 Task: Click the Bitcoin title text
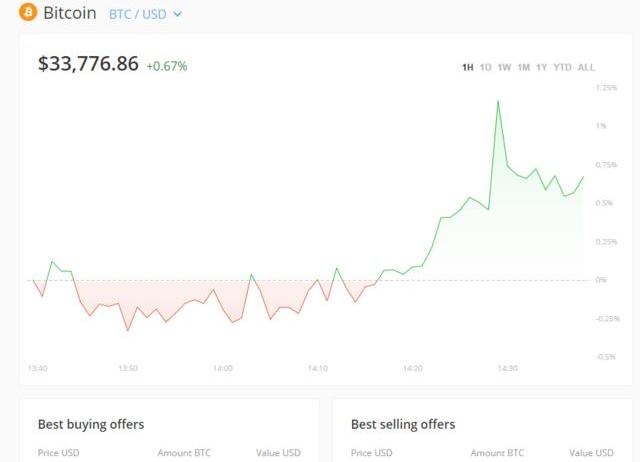[70, 14]
